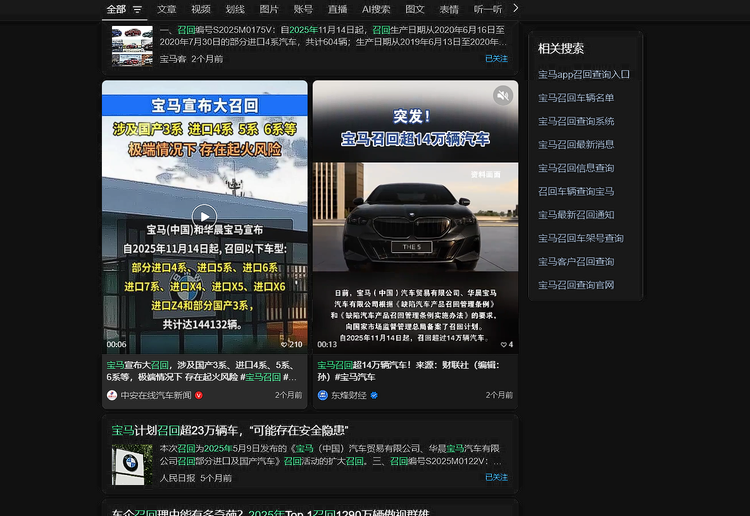This screenshot has width=750, height=516.
Task: Open 中安在线汽车新闻 profile avatar
Action: point(111,395)
